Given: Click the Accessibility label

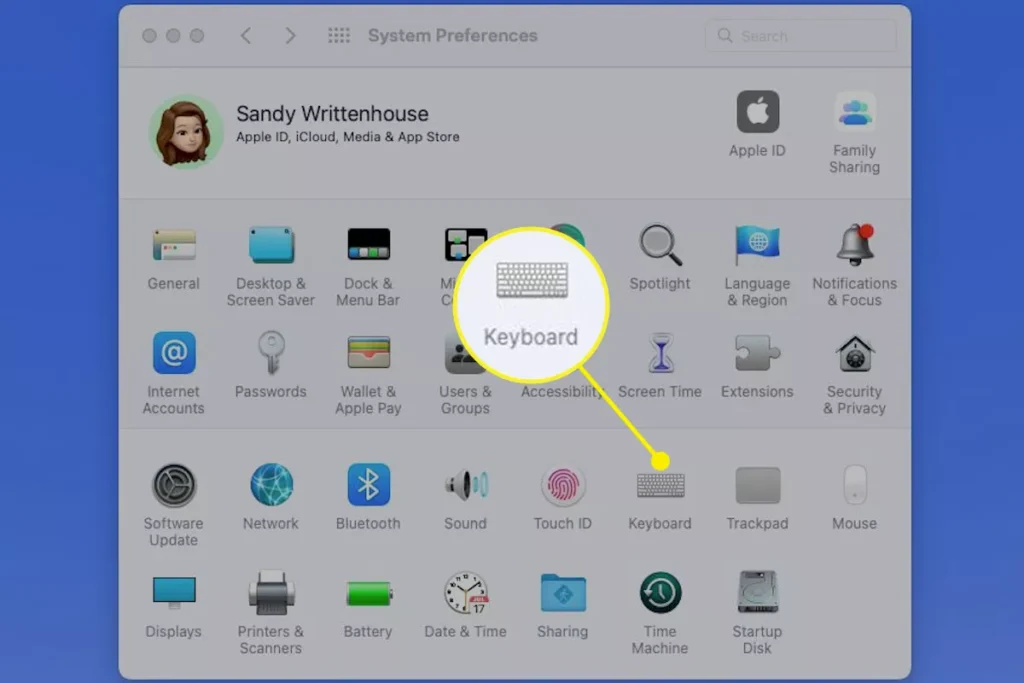Looking at the screenshot, I should click(x=562, y=392).
